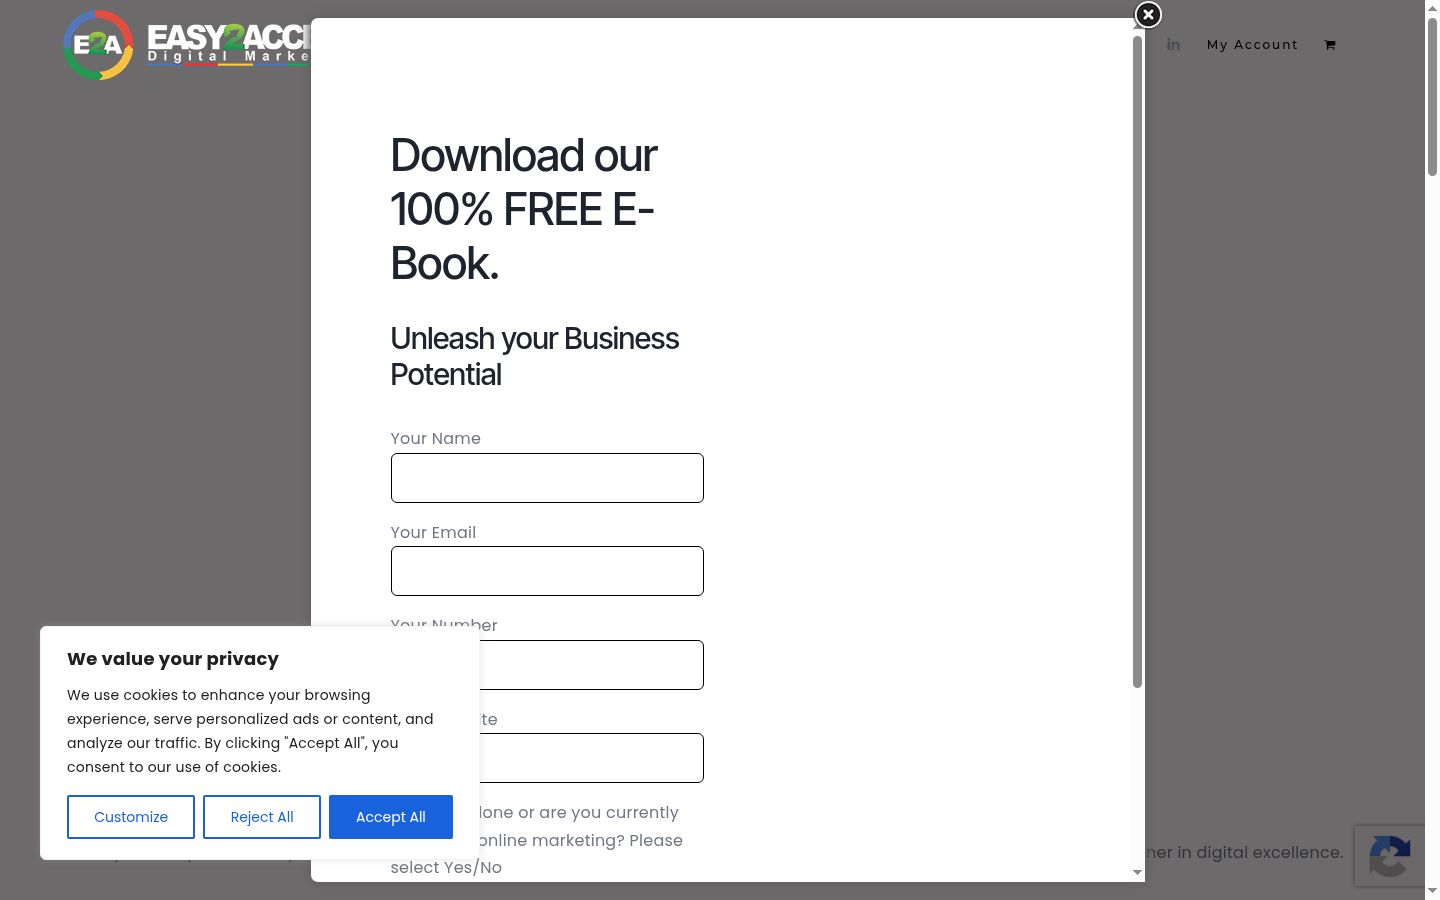This screenshot has height=900, width=1440.
Task: Close the e-book popup with the X icon
Action: point(1148,15)
